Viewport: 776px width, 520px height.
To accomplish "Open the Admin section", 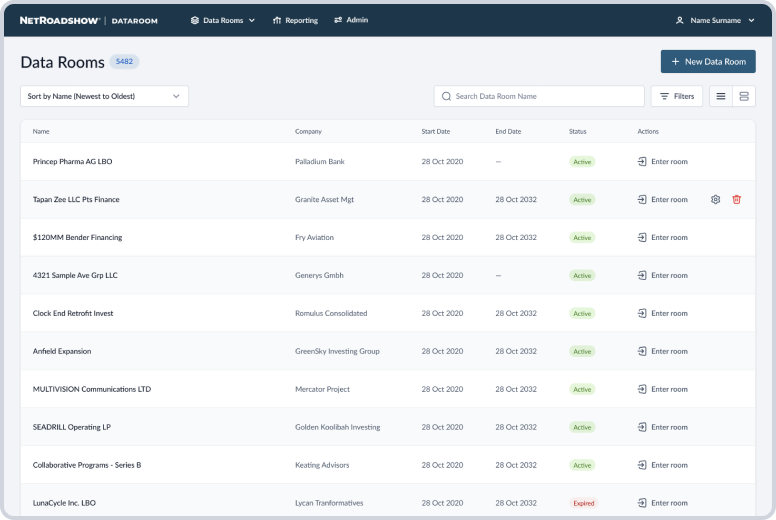I will coord(351,20).
